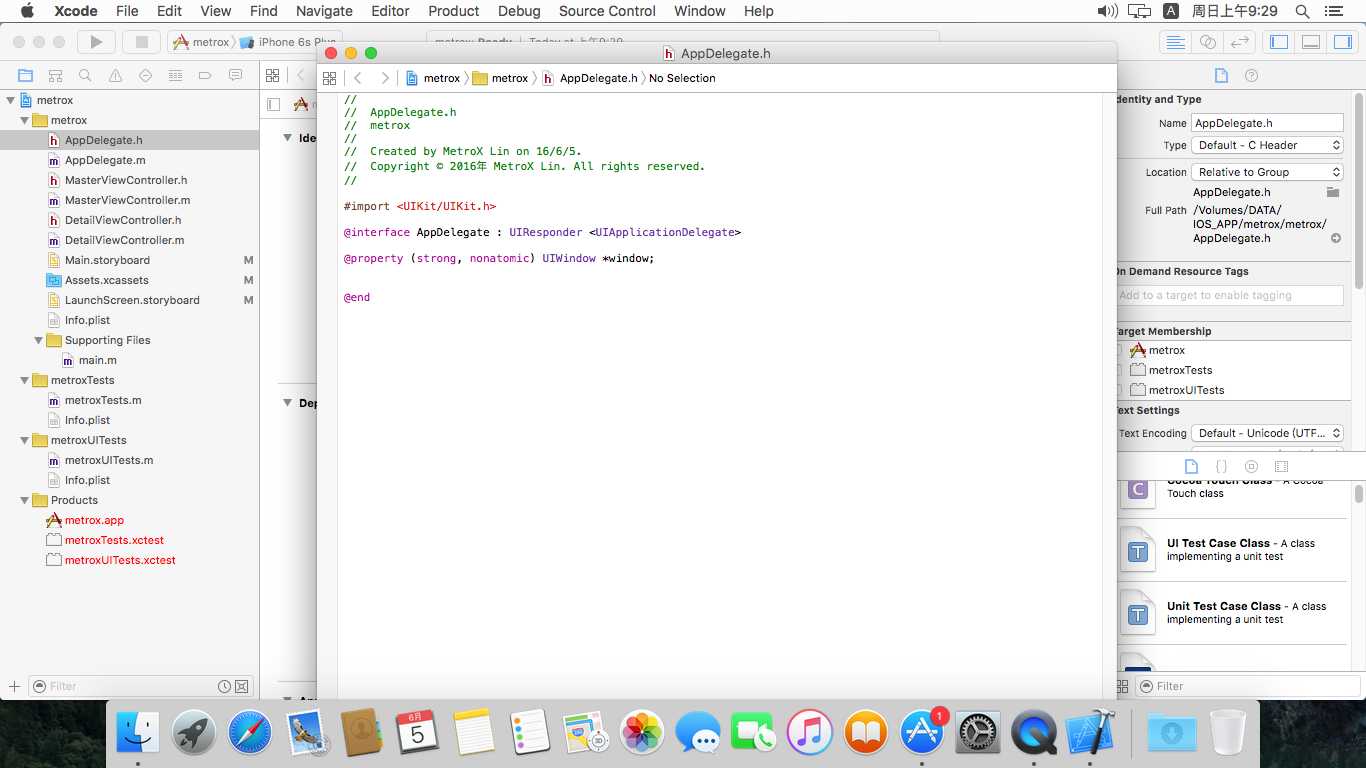
Task: Open the Navigate menu
Action: (x=324, y=11)
